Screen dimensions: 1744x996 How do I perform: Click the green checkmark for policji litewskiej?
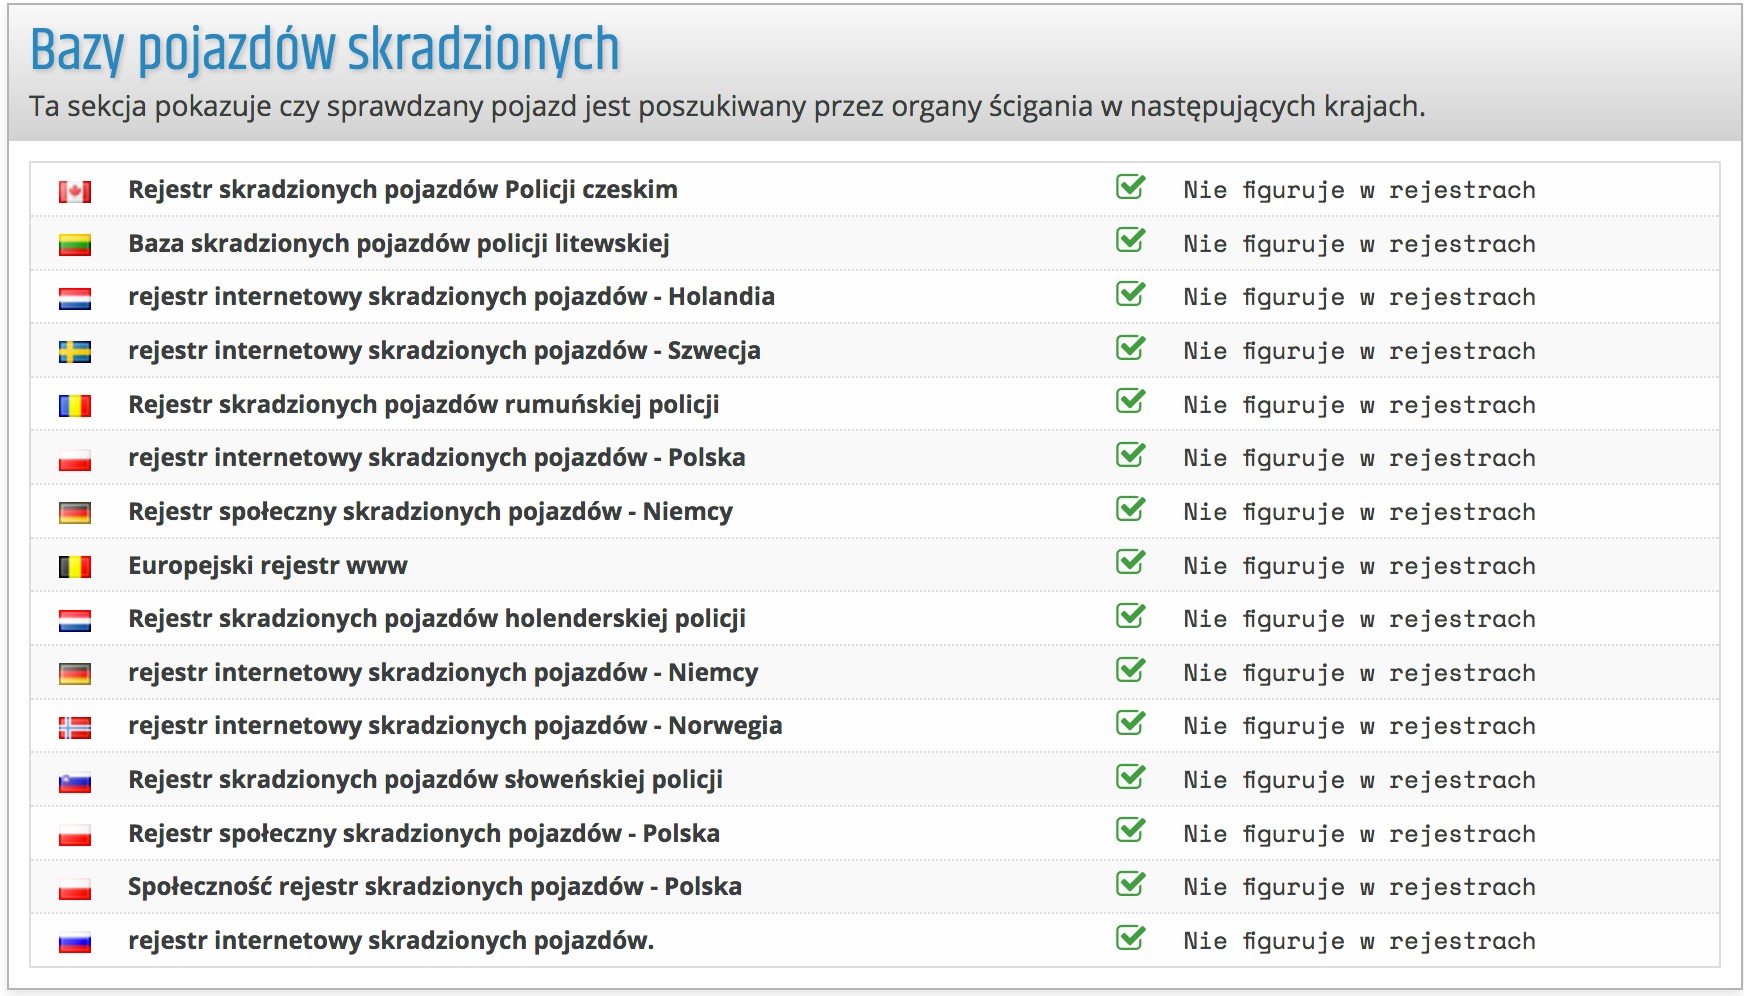tap(1131, 240)
